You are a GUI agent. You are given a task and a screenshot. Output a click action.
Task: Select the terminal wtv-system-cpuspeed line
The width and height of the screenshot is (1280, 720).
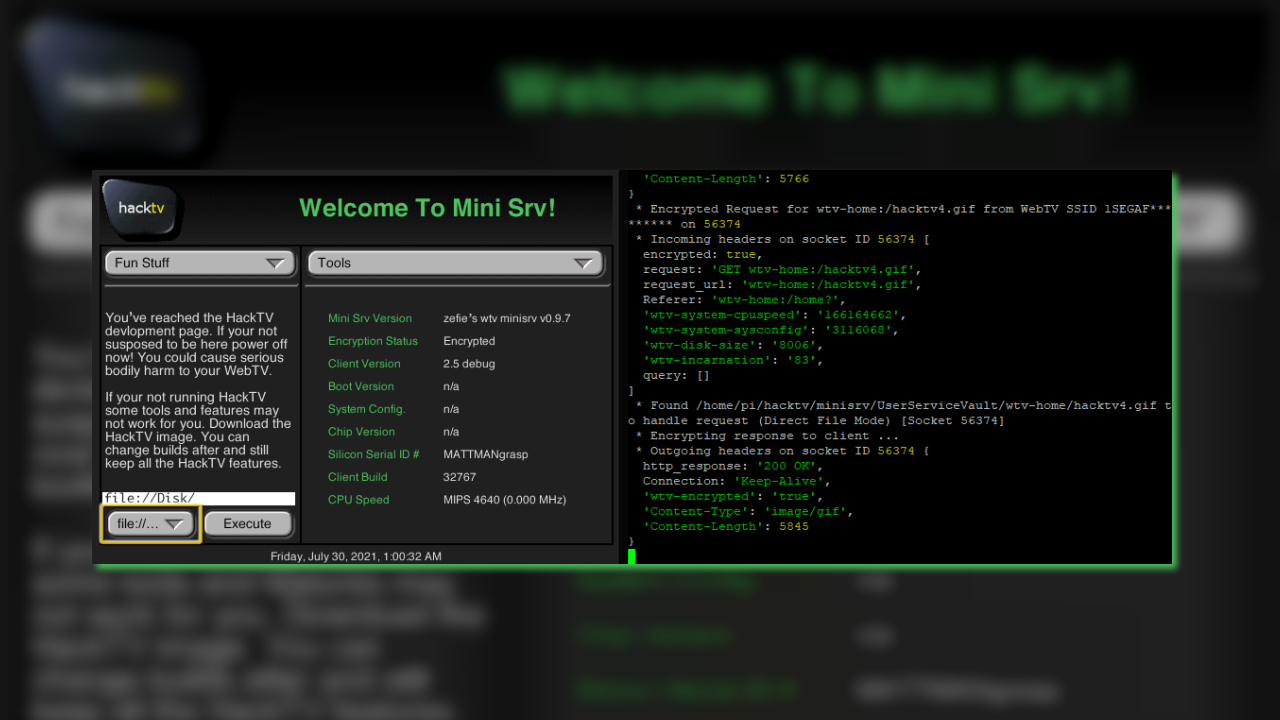click(774, 315)
